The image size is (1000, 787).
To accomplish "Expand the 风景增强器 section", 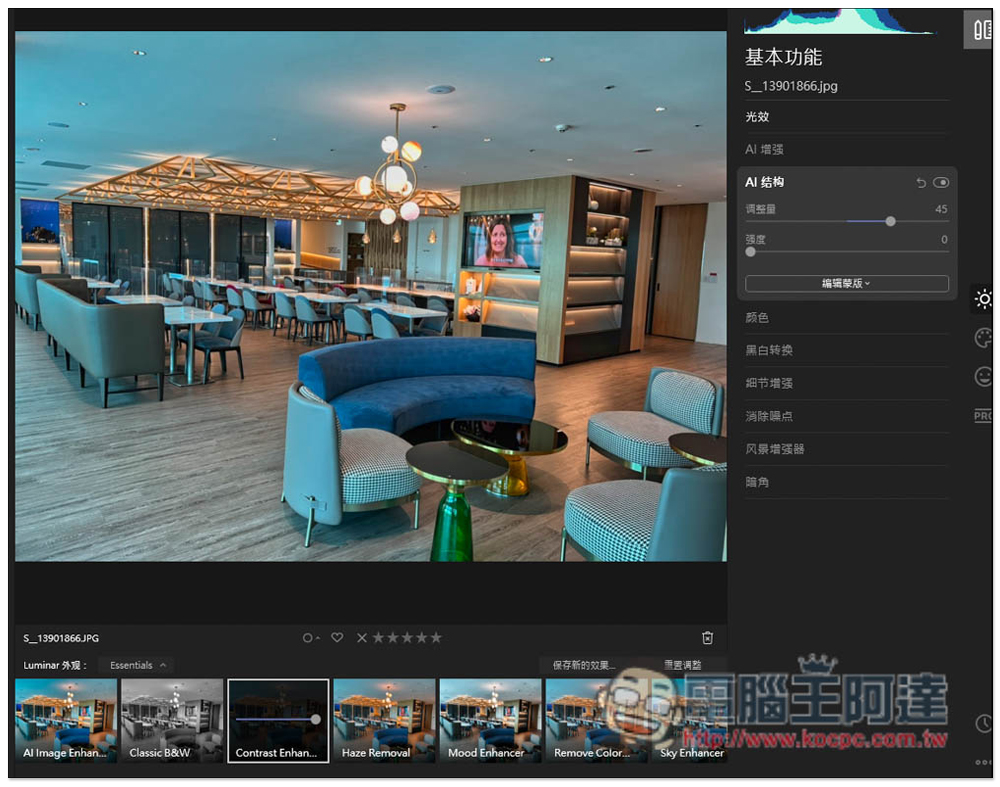I will [846, 449].
